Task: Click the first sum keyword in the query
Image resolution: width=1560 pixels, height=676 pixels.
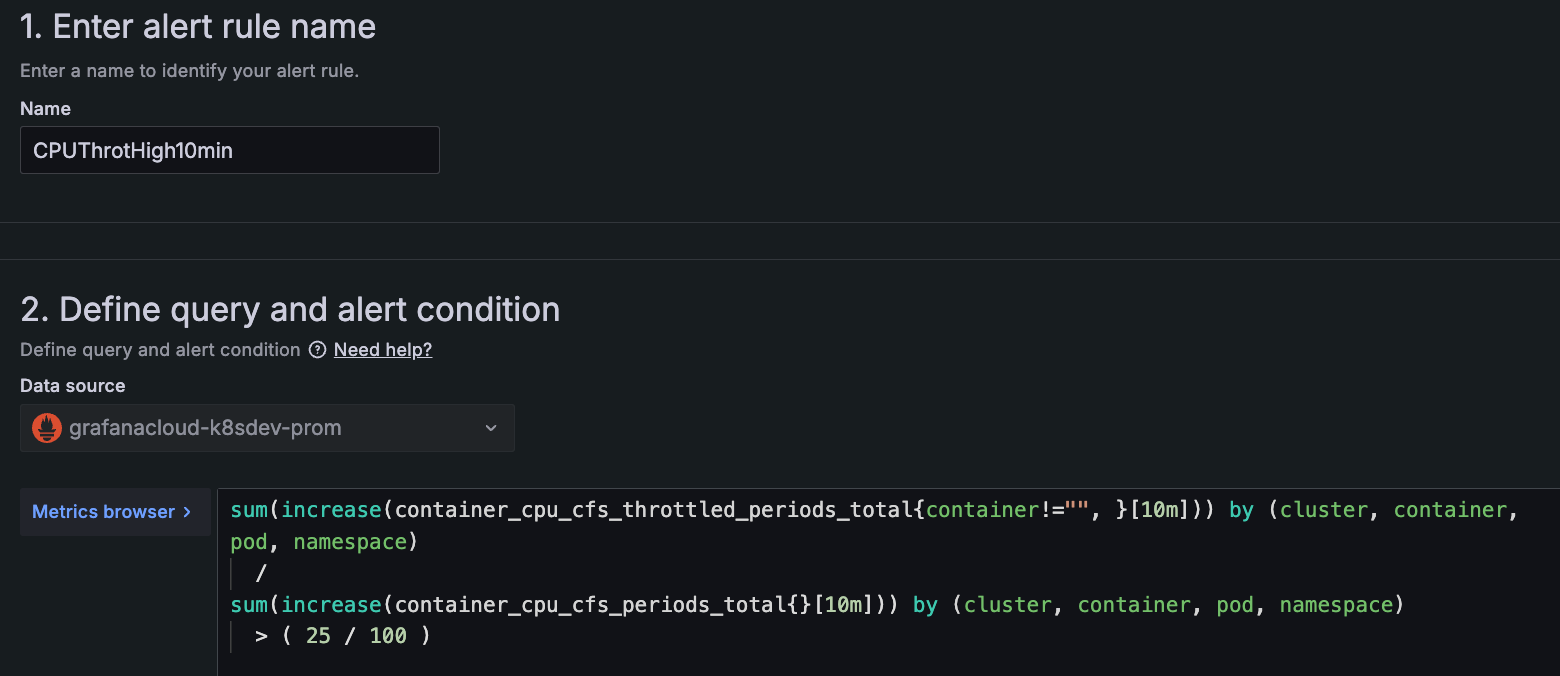Action: coord(249,510)
